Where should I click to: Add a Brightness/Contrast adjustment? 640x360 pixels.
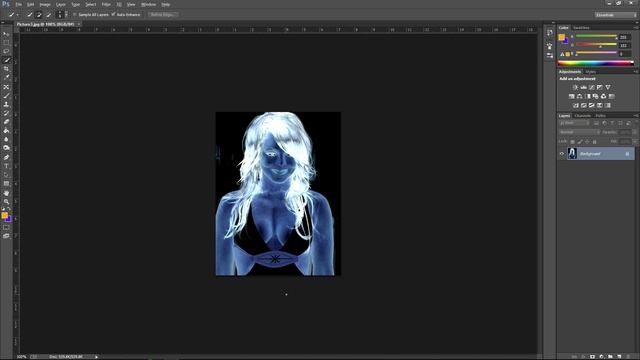point(575,87)
